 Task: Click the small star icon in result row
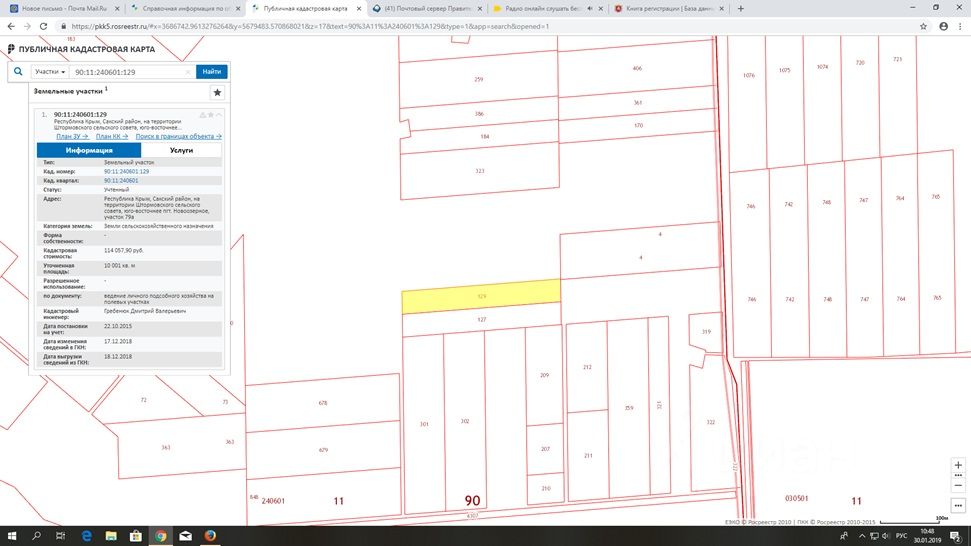(x=211, y=115)
